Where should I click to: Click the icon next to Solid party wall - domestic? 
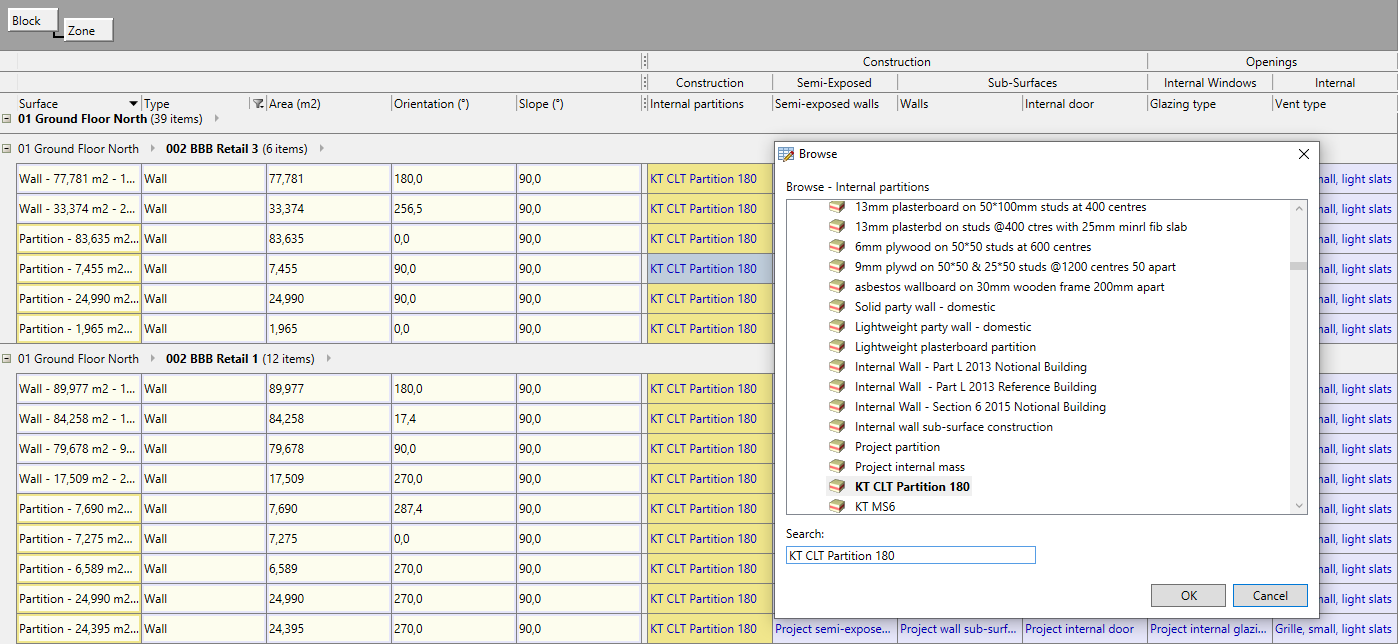coord(837,307)
